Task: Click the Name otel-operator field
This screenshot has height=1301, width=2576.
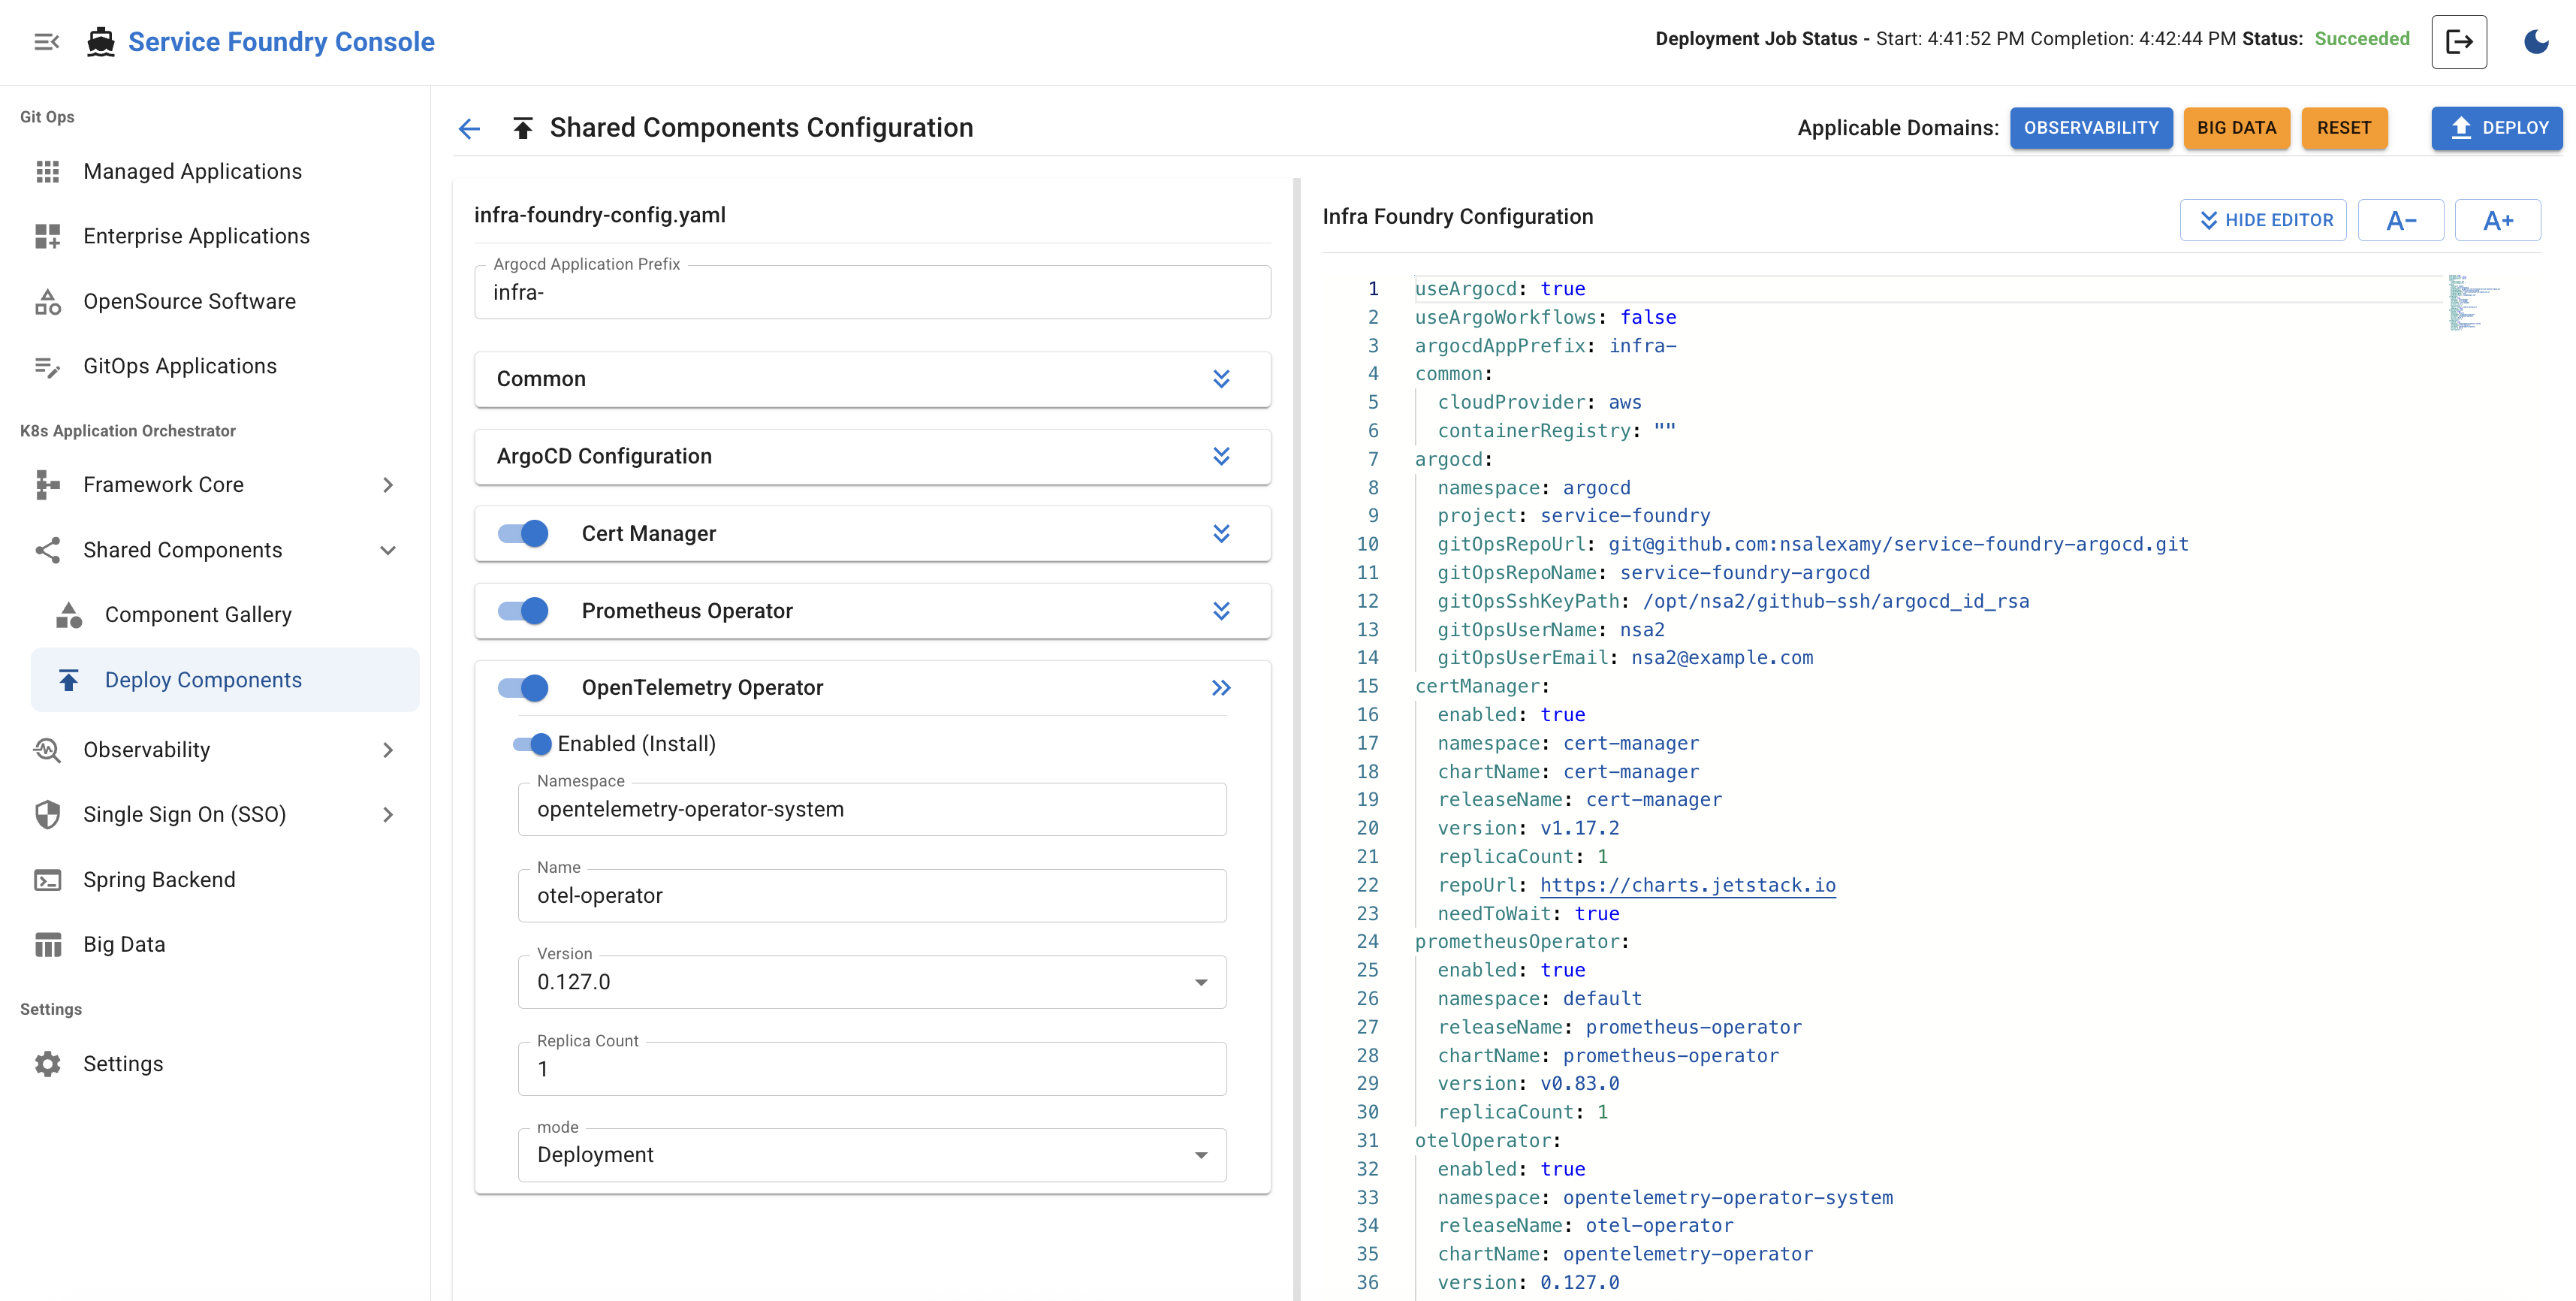Action: [x=872, y=896]
